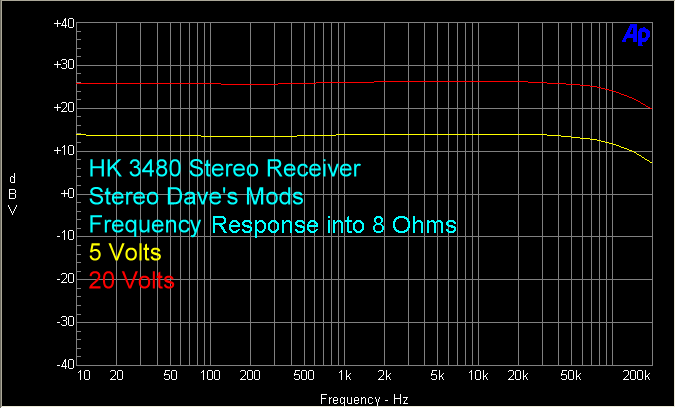Image resolution: width=676 pixels, height=408 pixels.
Task: Click the '-10' y-axis value
Action: (x=66, y=236)
